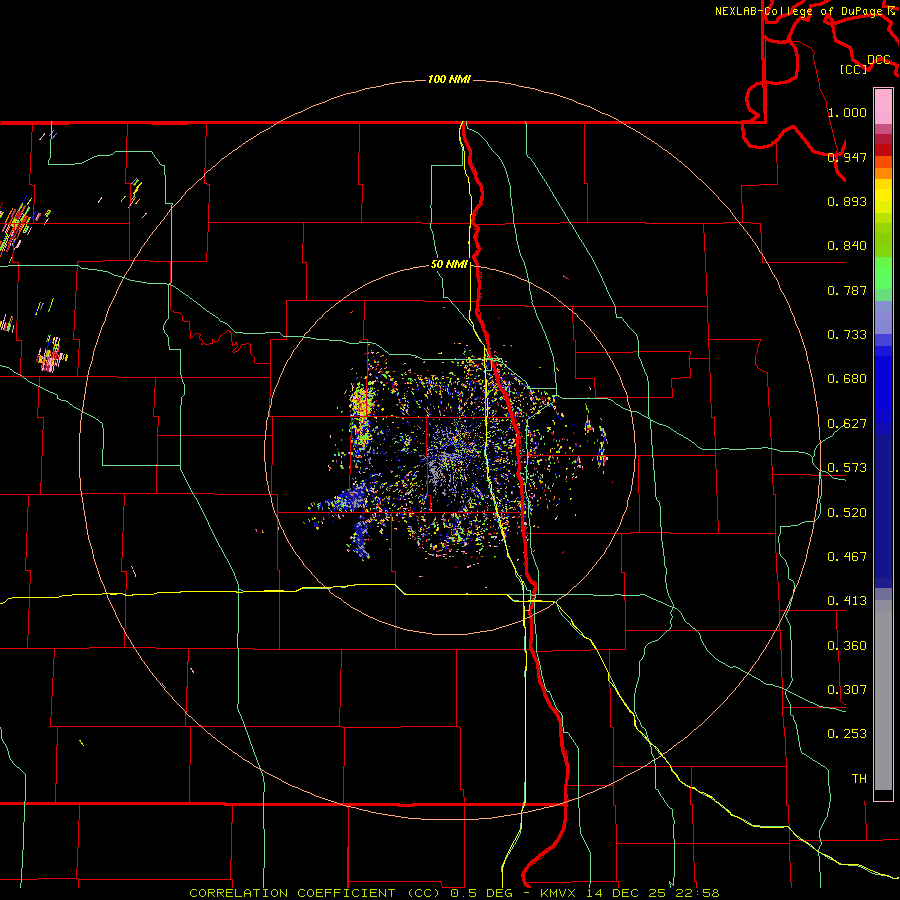Click the 0.893 scale value

click(847, 201)
